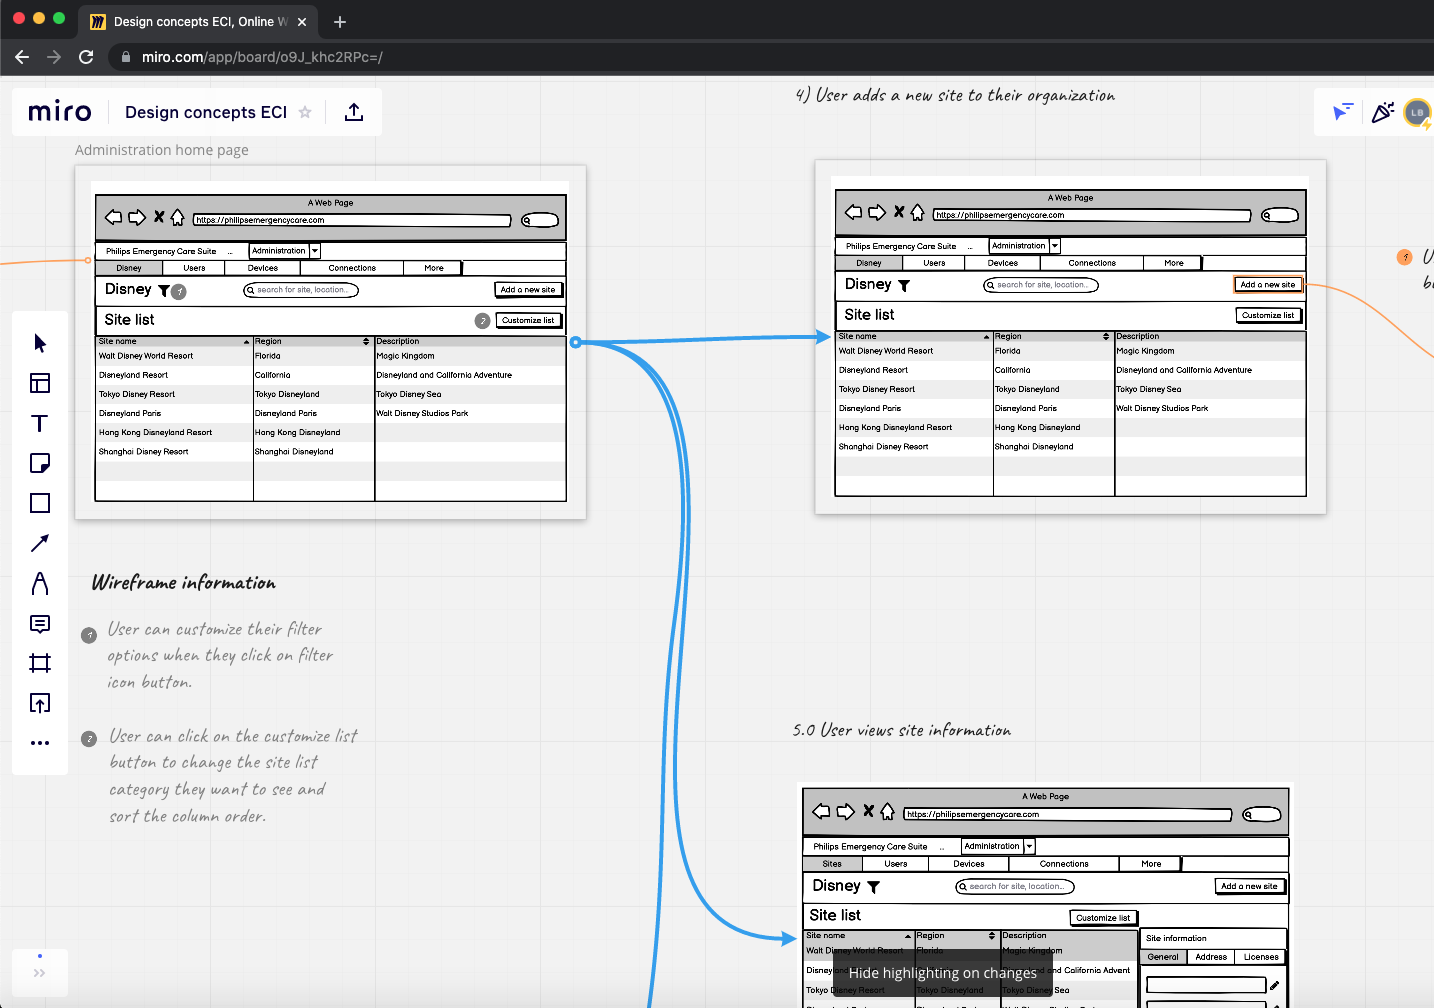Image resolution: width=1434 pixels, height=1008 pixels.
Task: Click the number 1 badge beside filter note
Action: click(89, 635)
